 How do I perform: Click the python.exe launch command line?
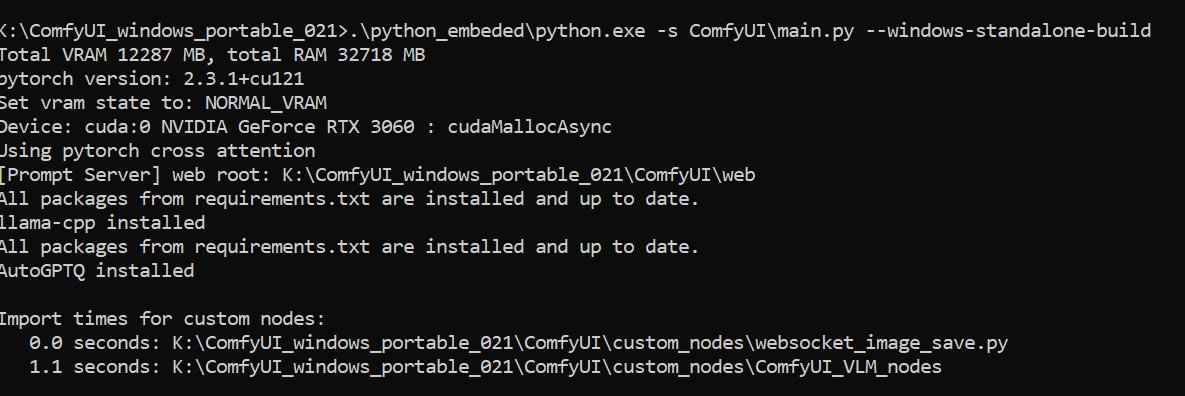tap(575, 31)
